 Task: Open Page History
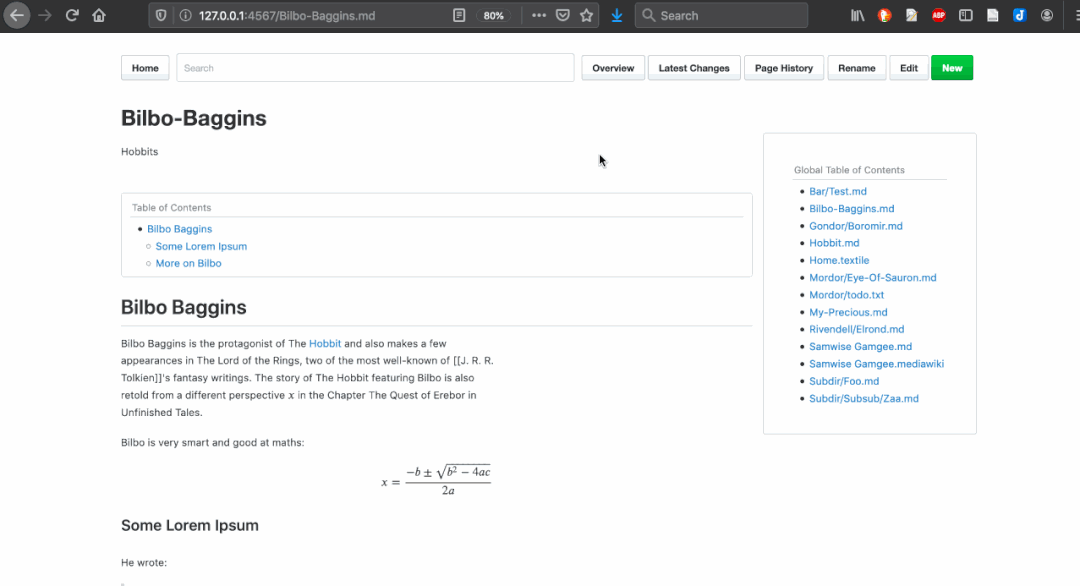click(x=784, y=68)
